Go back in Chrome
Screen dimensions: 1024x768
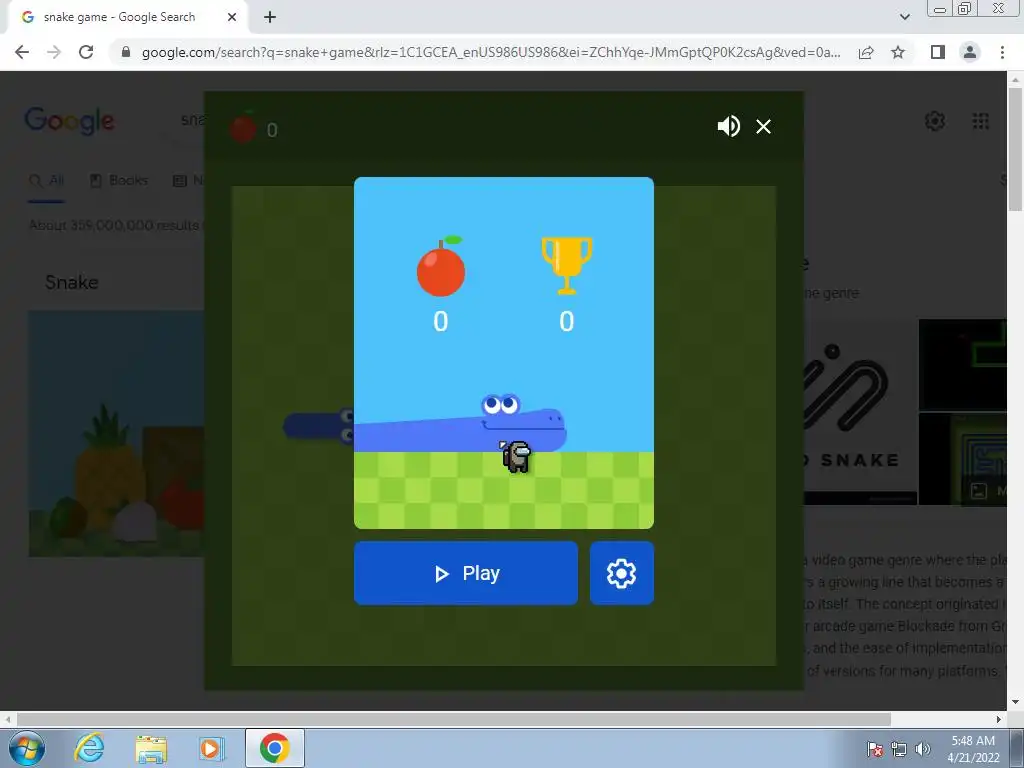point(22,52)
